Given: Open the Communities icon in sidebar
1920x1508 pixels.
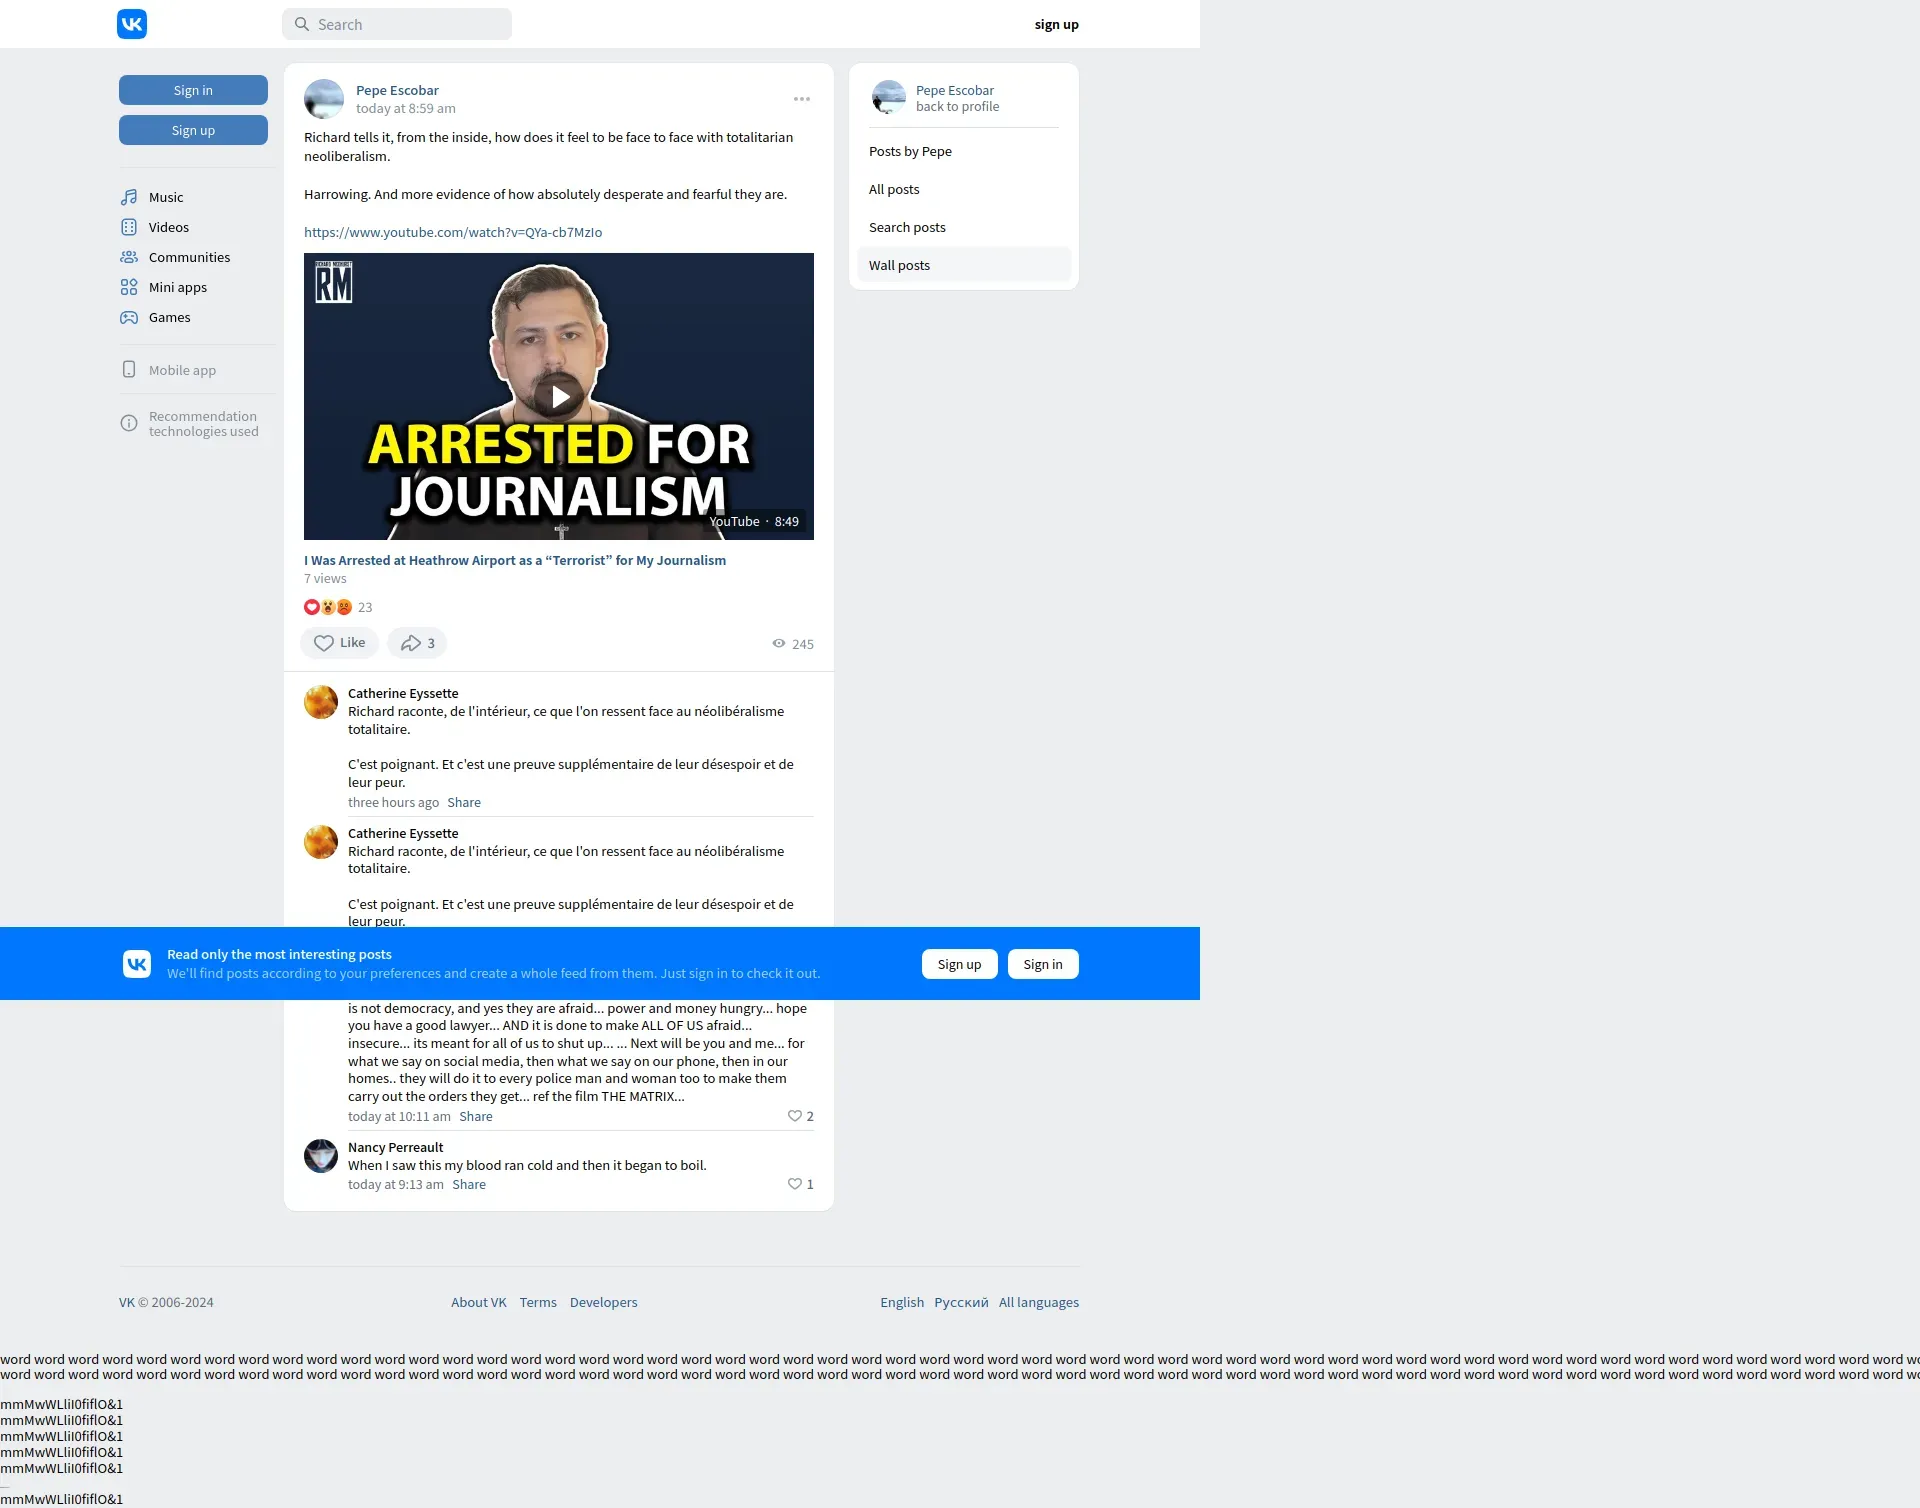Looking at the screenshot, I should pos(129,257).
